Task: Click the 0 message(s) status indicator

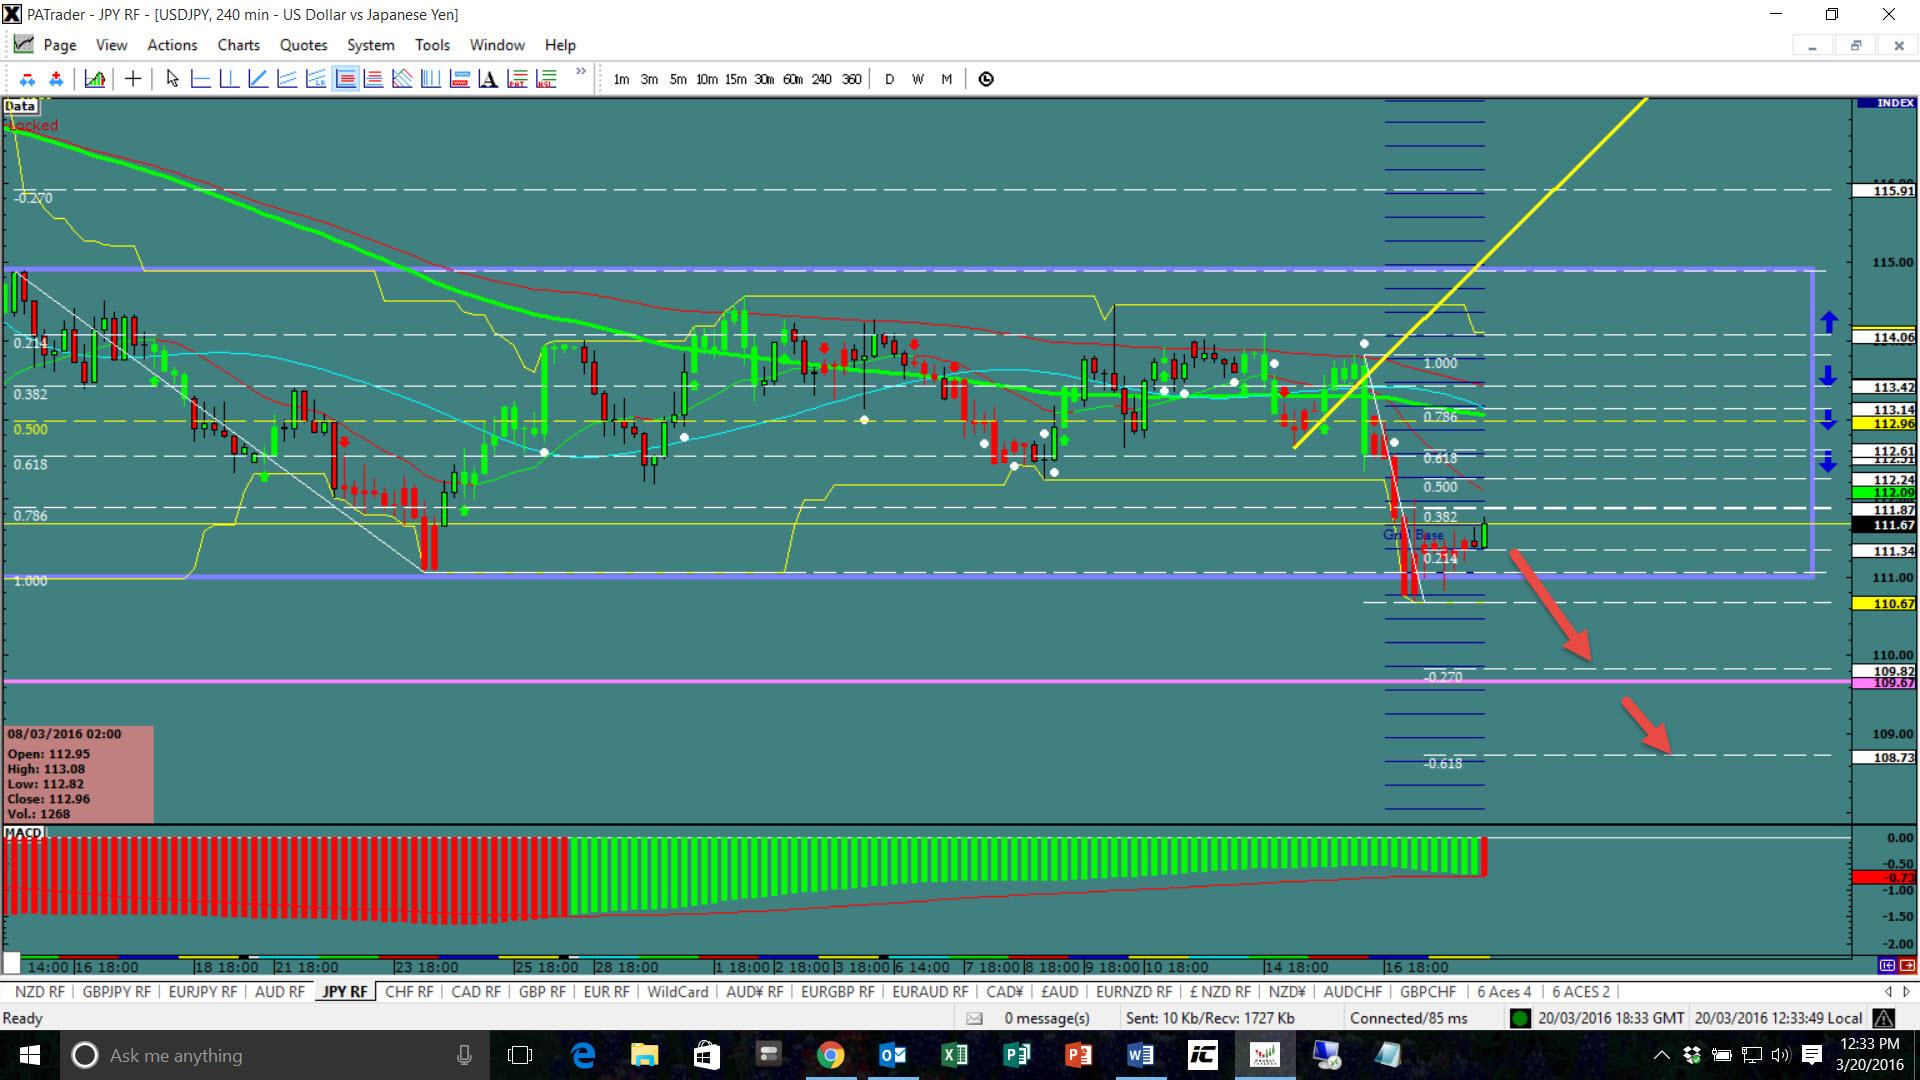Action: click(1046, 1018)
